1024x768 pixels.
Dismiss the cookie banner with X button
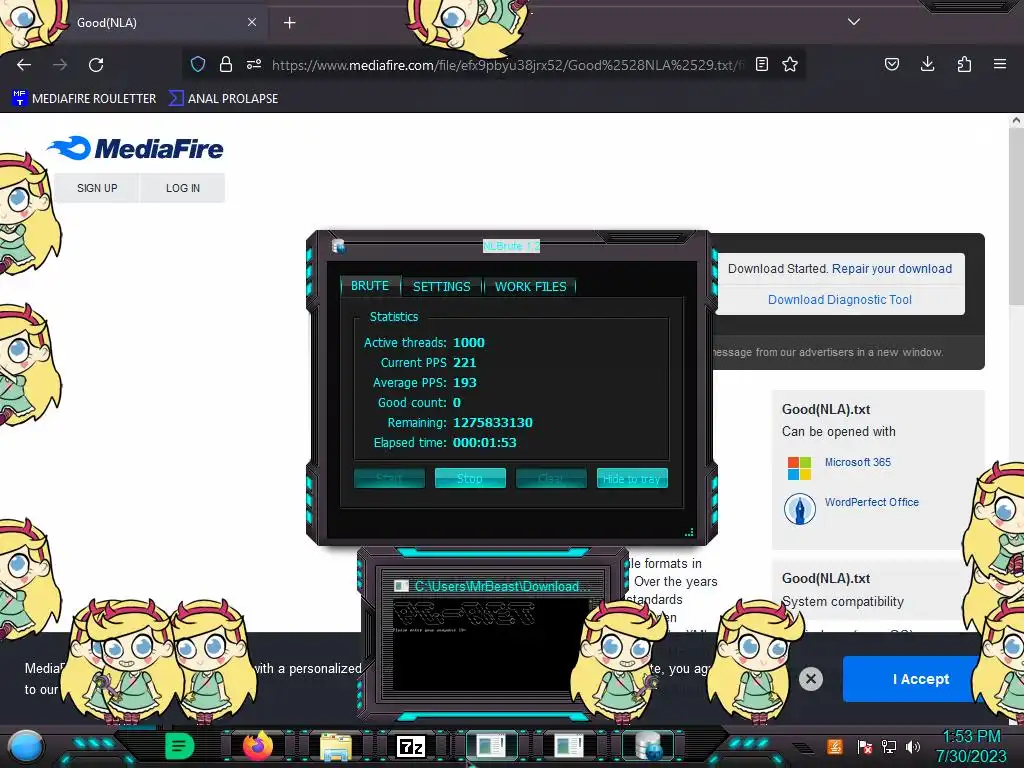[x=811, y=679]
